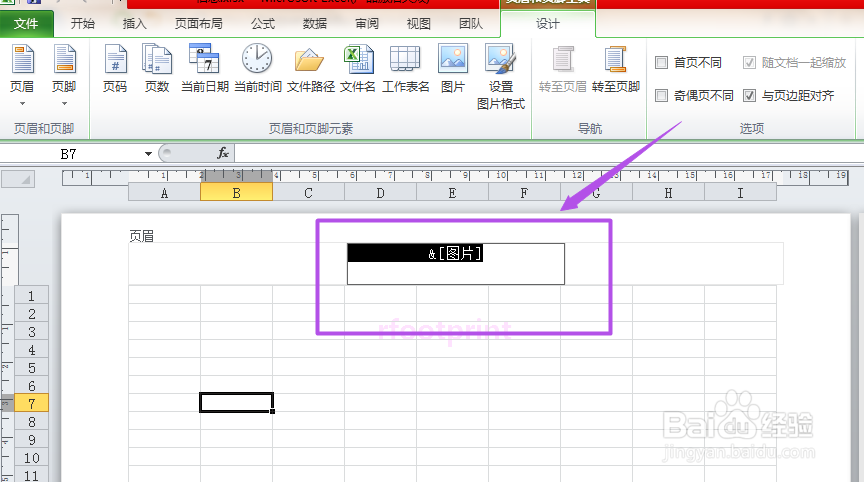Viewport: 864px width, 482px height.
Task: Select row 7 header
Action: click(x=31, y=404)
